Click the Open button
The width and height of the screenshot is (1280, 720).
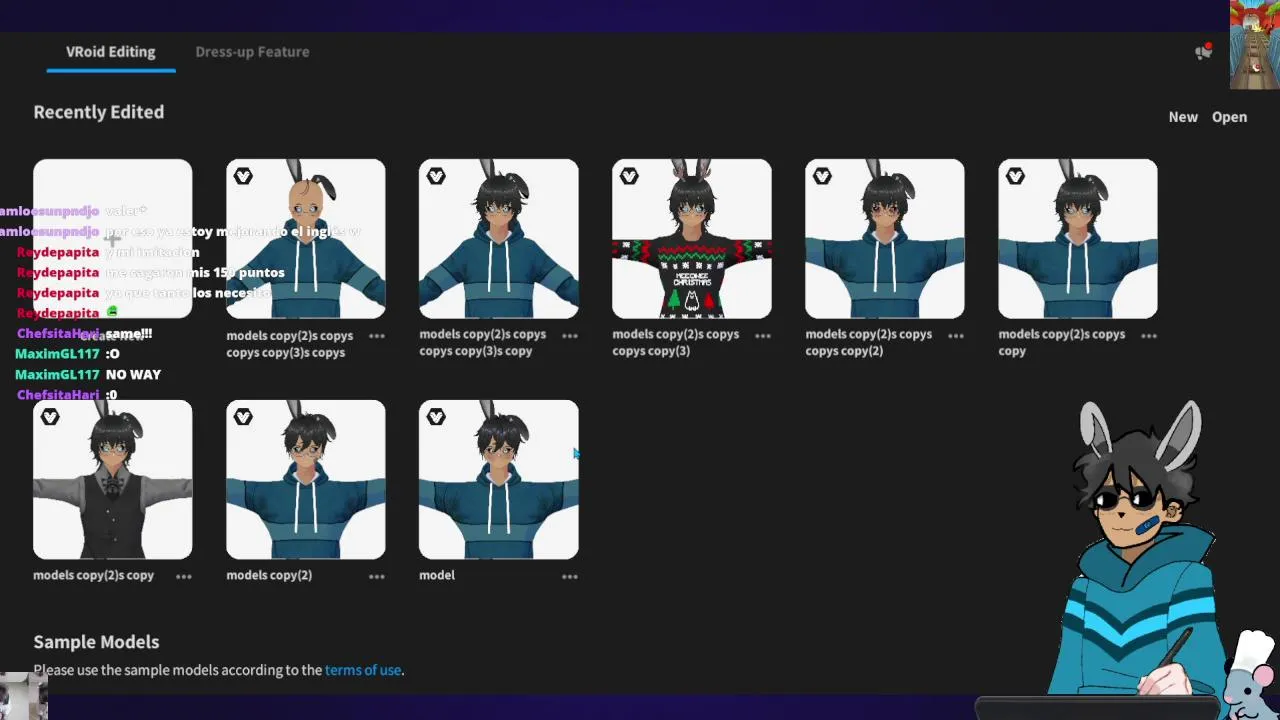[1229, 117]
